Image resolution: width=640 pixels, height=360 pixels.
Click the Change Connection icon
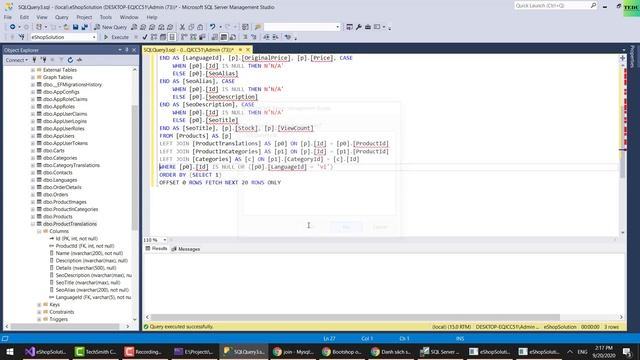tap(22, 37)
